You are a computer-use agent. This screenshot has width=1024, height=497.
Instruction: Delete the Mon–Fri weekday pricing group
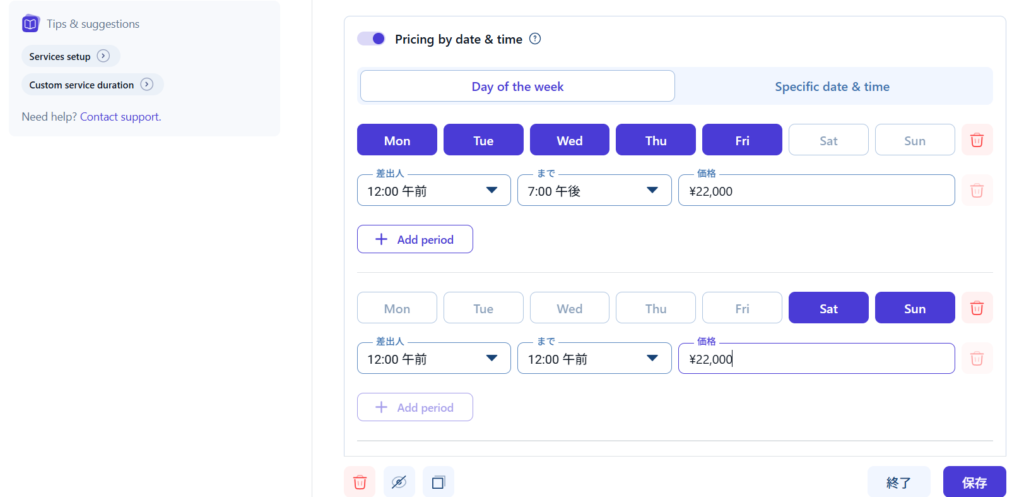(x=976, y=140)
